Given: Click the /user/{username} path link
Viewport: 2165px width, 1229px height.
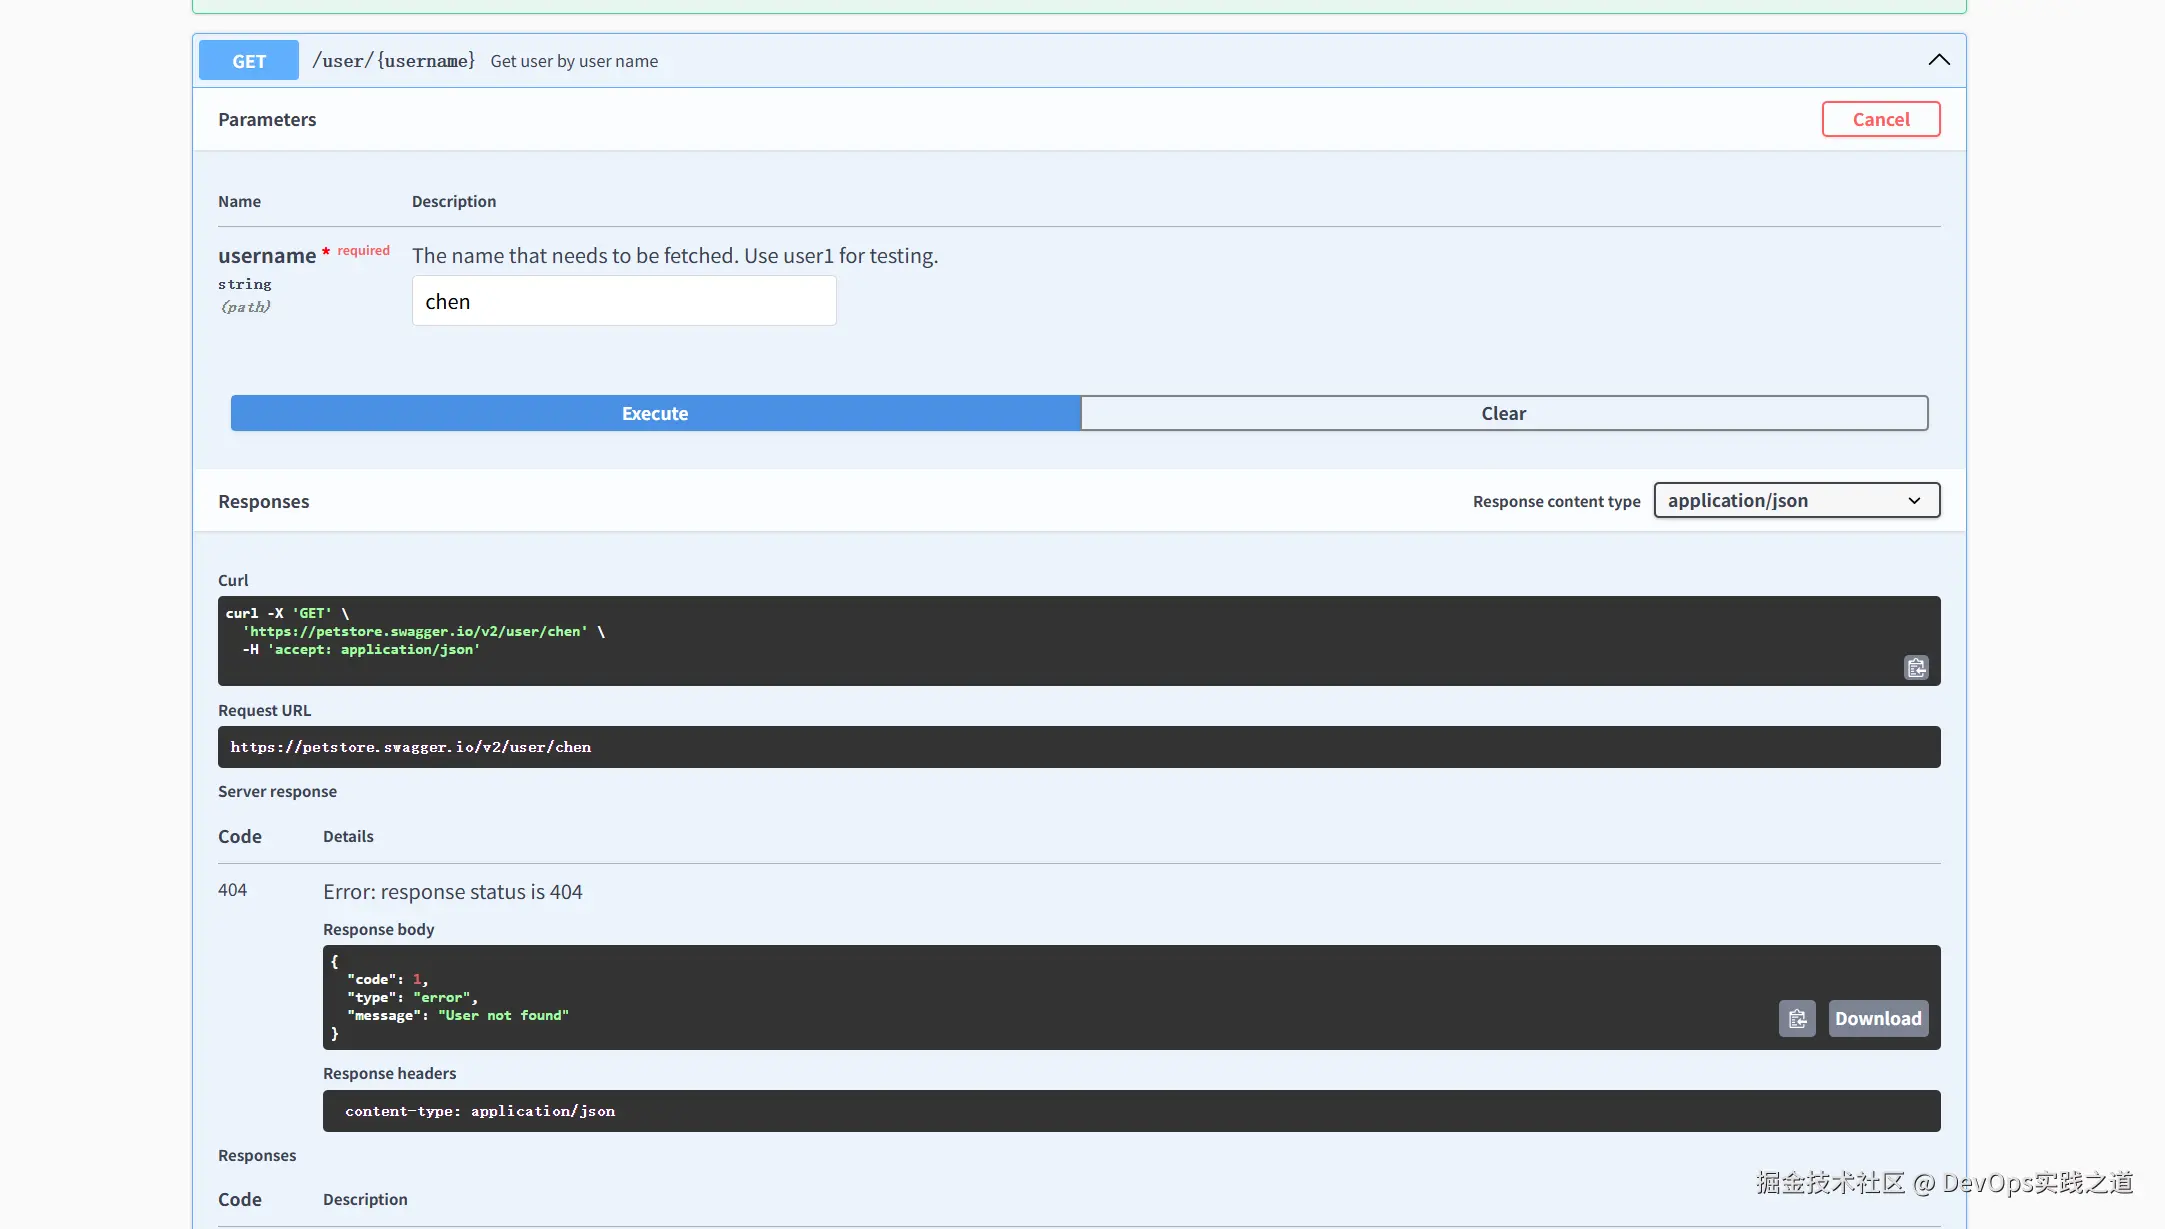Looking at the screenshot, I should (393, 61).
